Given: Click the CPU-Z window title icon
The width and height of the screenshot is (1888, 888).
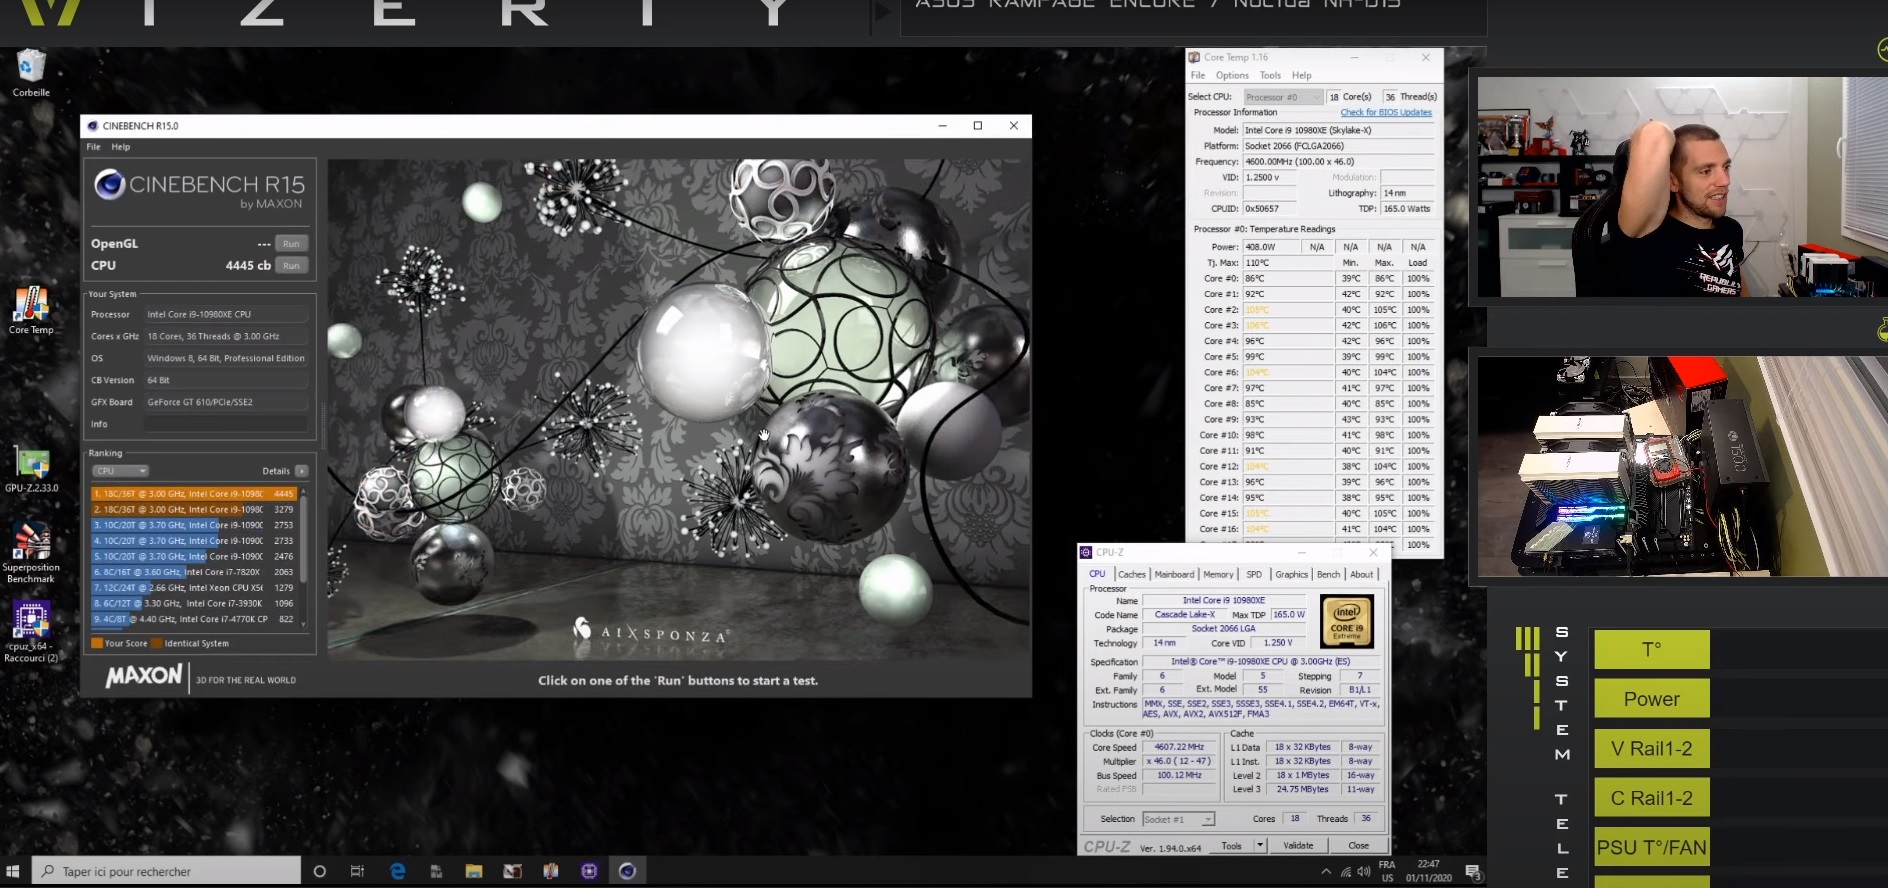Looking at the screenshot, I should 1086,552.
